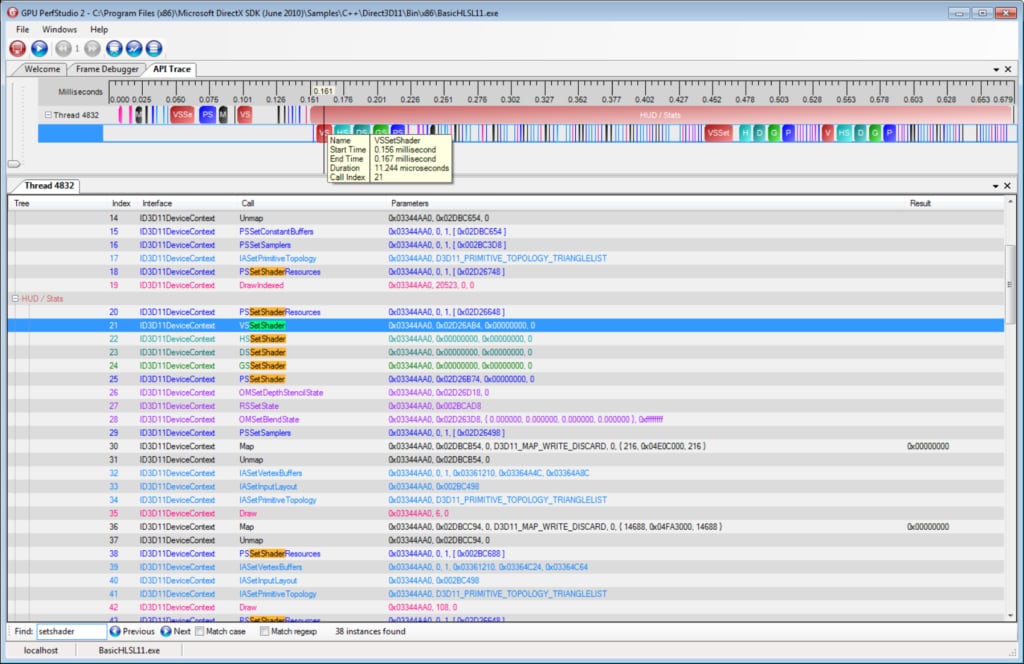Select localhost in the status bar
Image resolution: width=1024 pixels, height=664 pixels.
(x=40, y=649)
